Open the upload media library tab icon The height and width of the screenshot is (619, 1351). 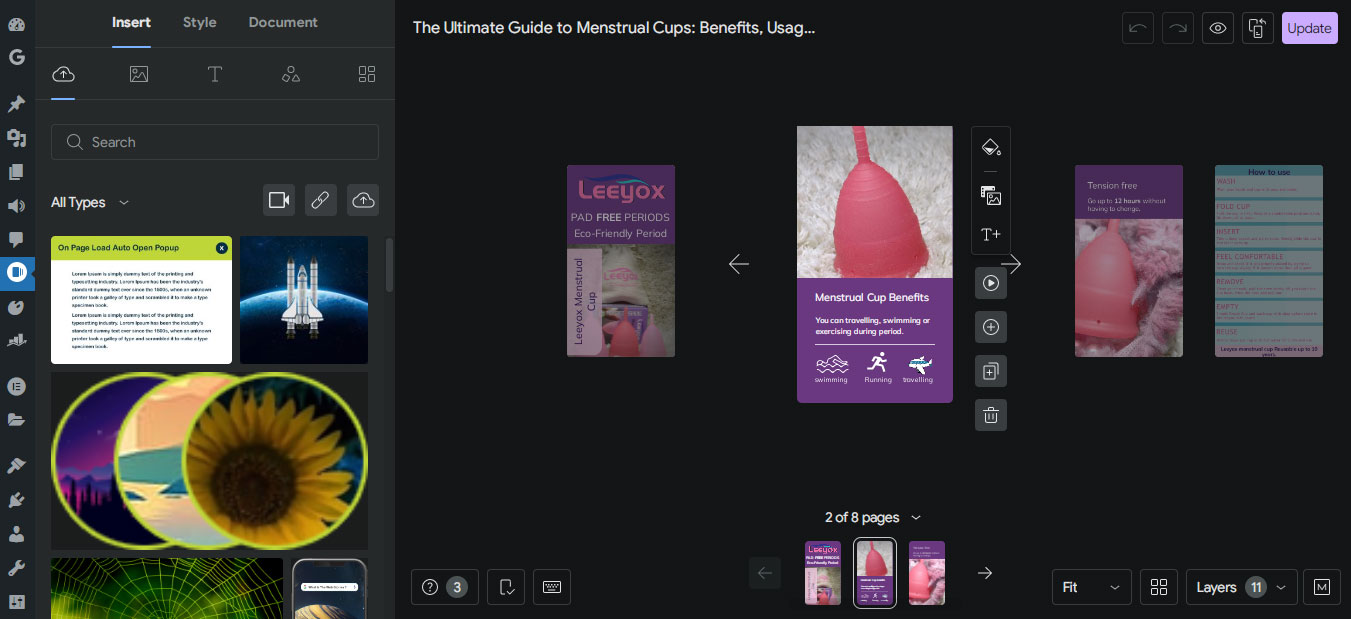(x=63, y=74)
